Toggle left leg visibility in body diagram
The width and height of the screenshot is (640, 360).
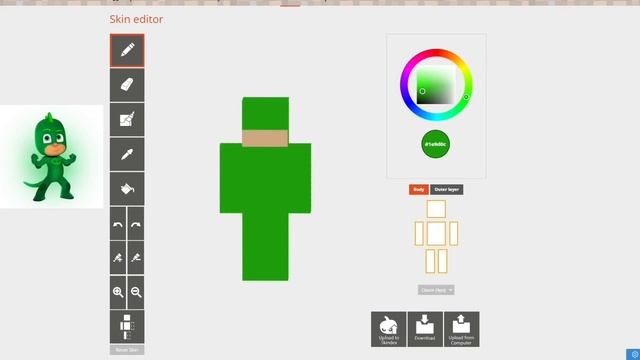(x=442, y=261)
